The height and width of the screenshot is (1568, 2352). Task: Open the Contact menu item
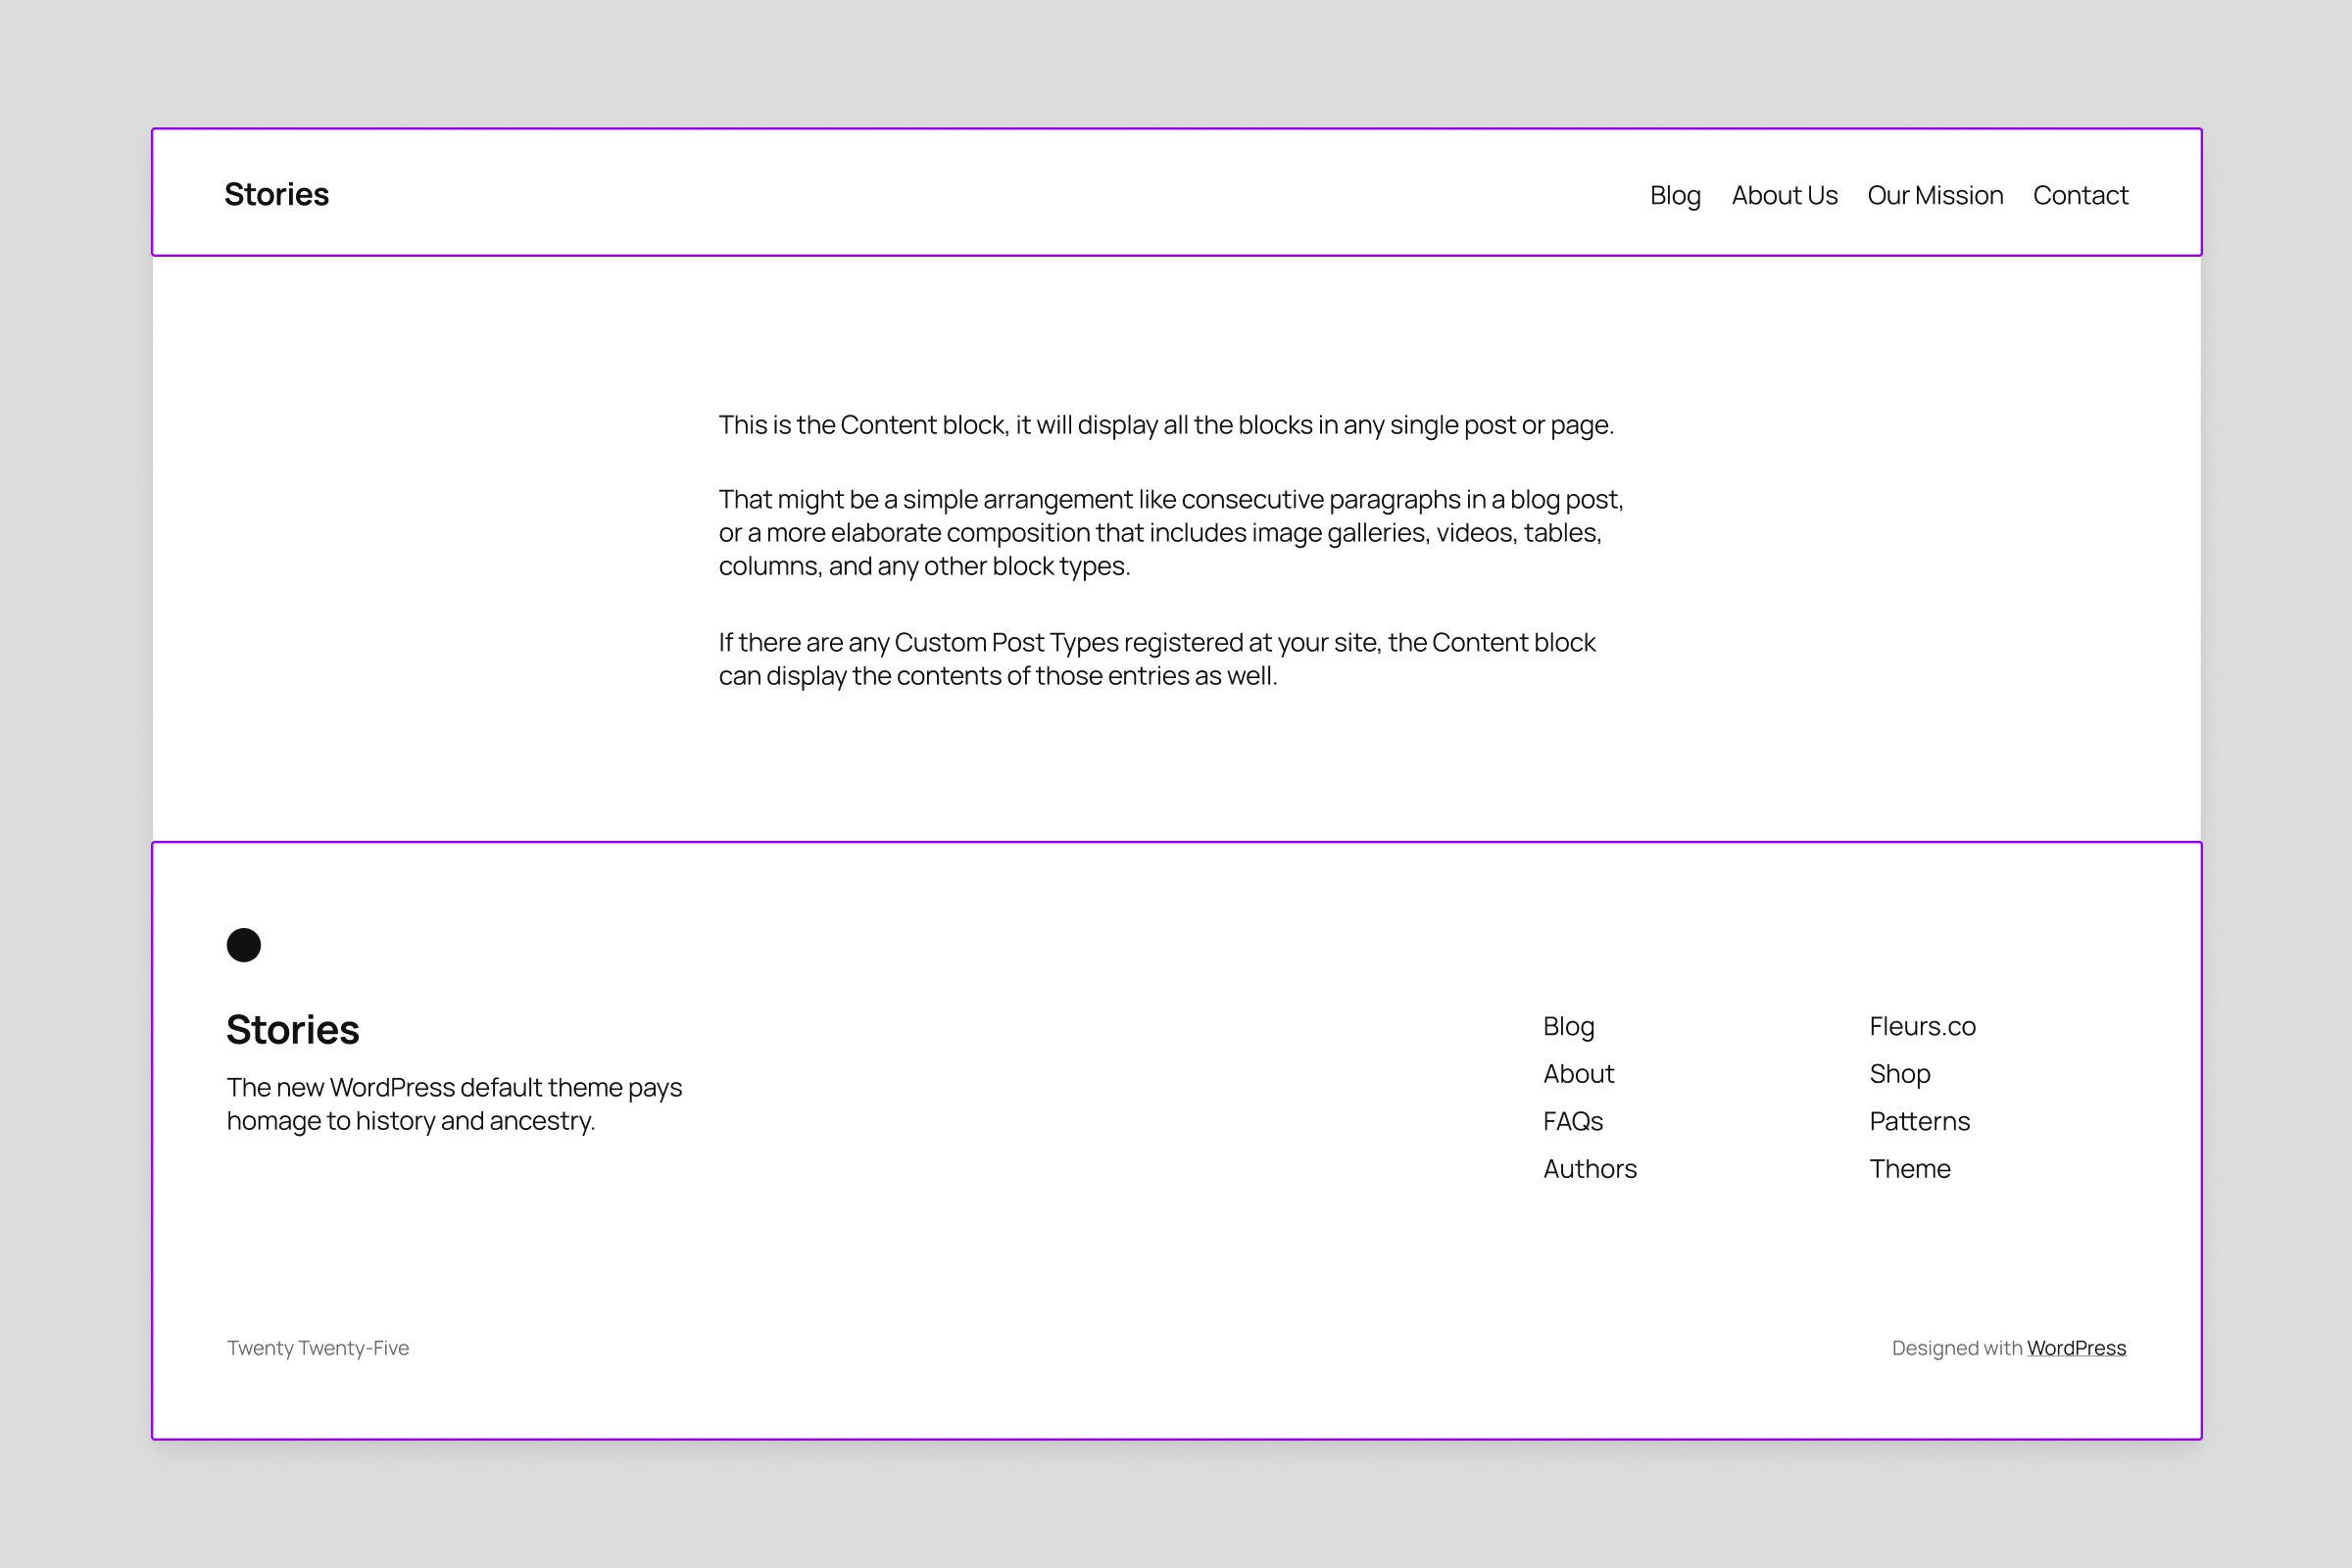[2080, 195]
